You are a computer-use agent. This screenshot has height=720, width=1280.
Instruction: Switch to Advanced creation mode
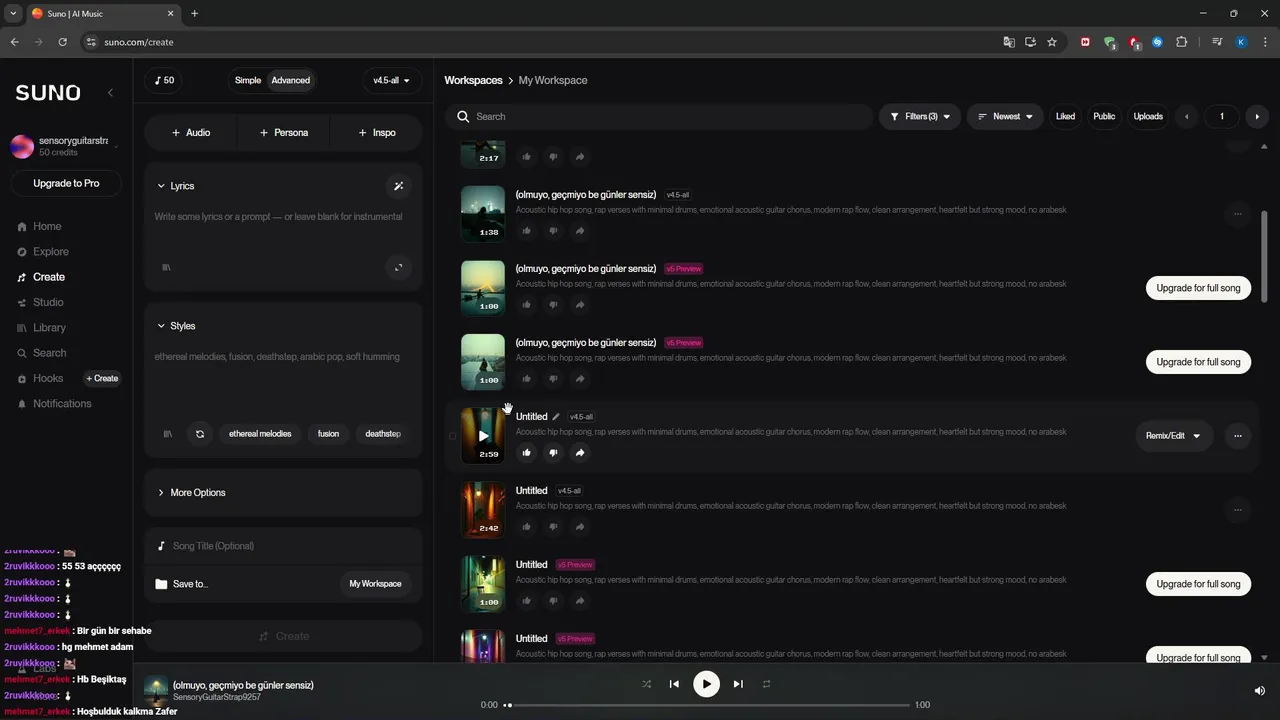[x=291, y=80]
